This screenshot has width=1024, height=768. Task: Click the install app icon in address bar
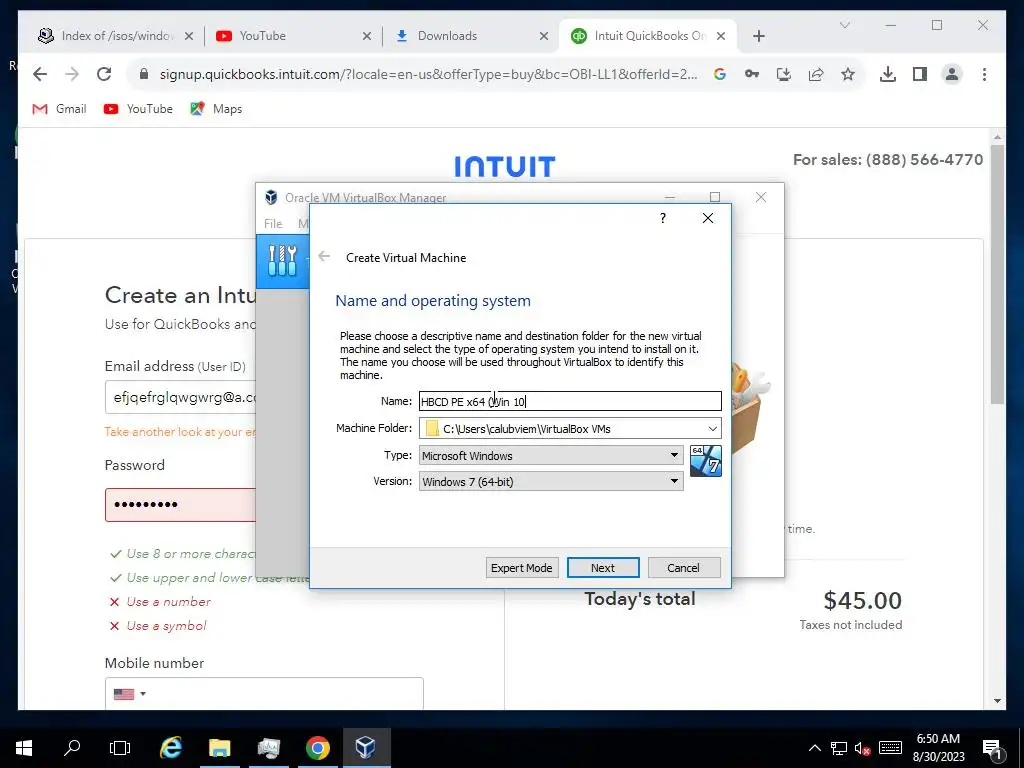[784, 74]
